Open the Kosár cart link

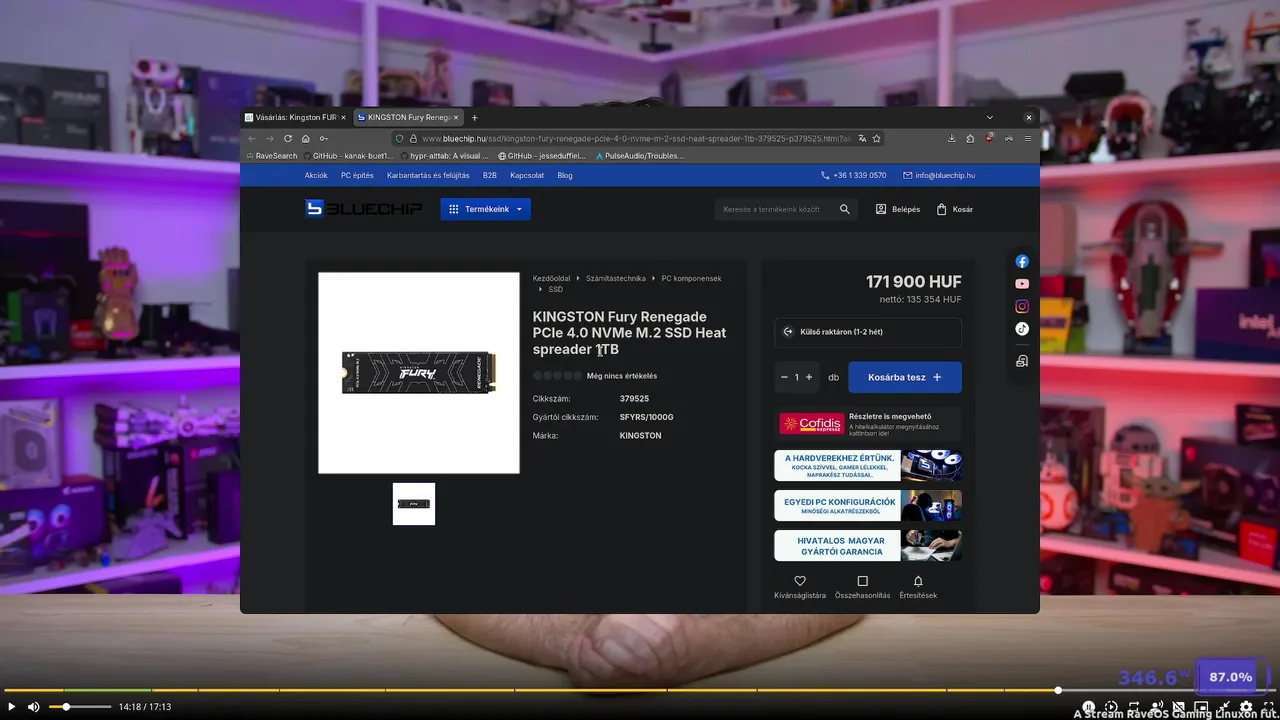click(955, 209)
